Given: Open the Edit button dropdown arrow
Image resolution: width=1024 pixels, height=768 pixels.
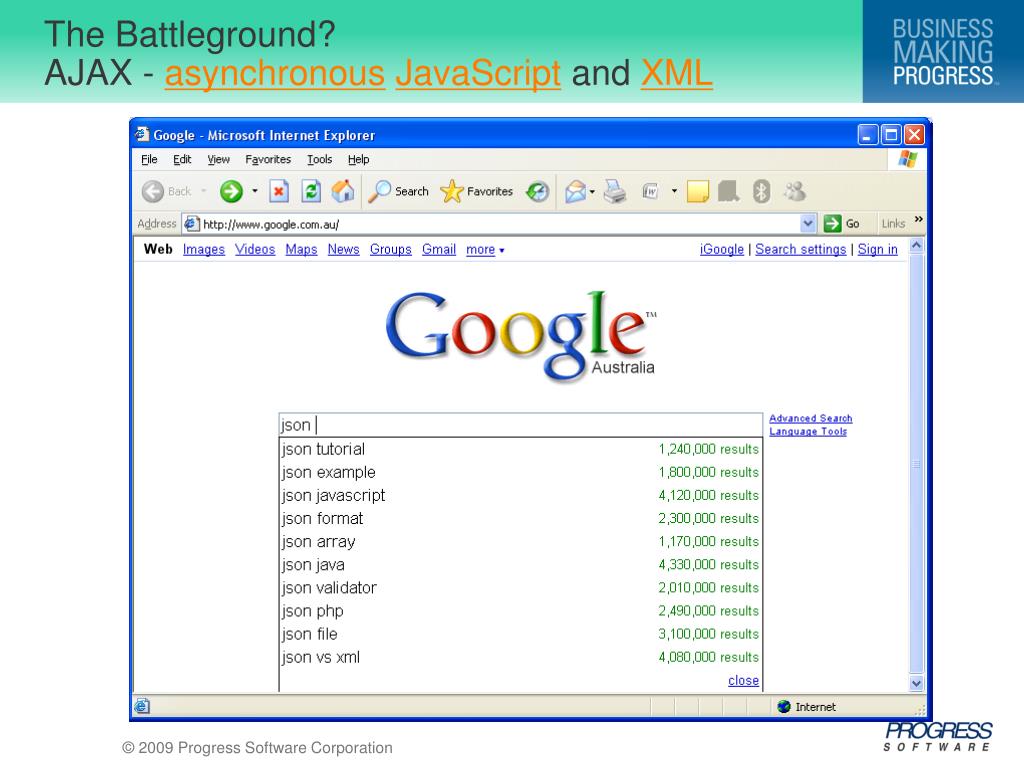Looking at the screenshot, I should pyautogui.click(x=674, y=191).
